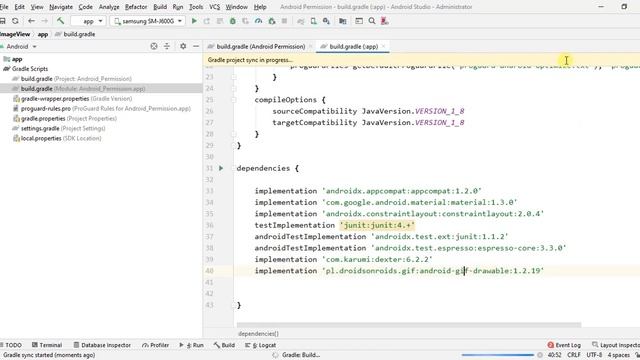Open the Logcat tool window
Viewport: 640px width, 360px height.
(260, 345)
